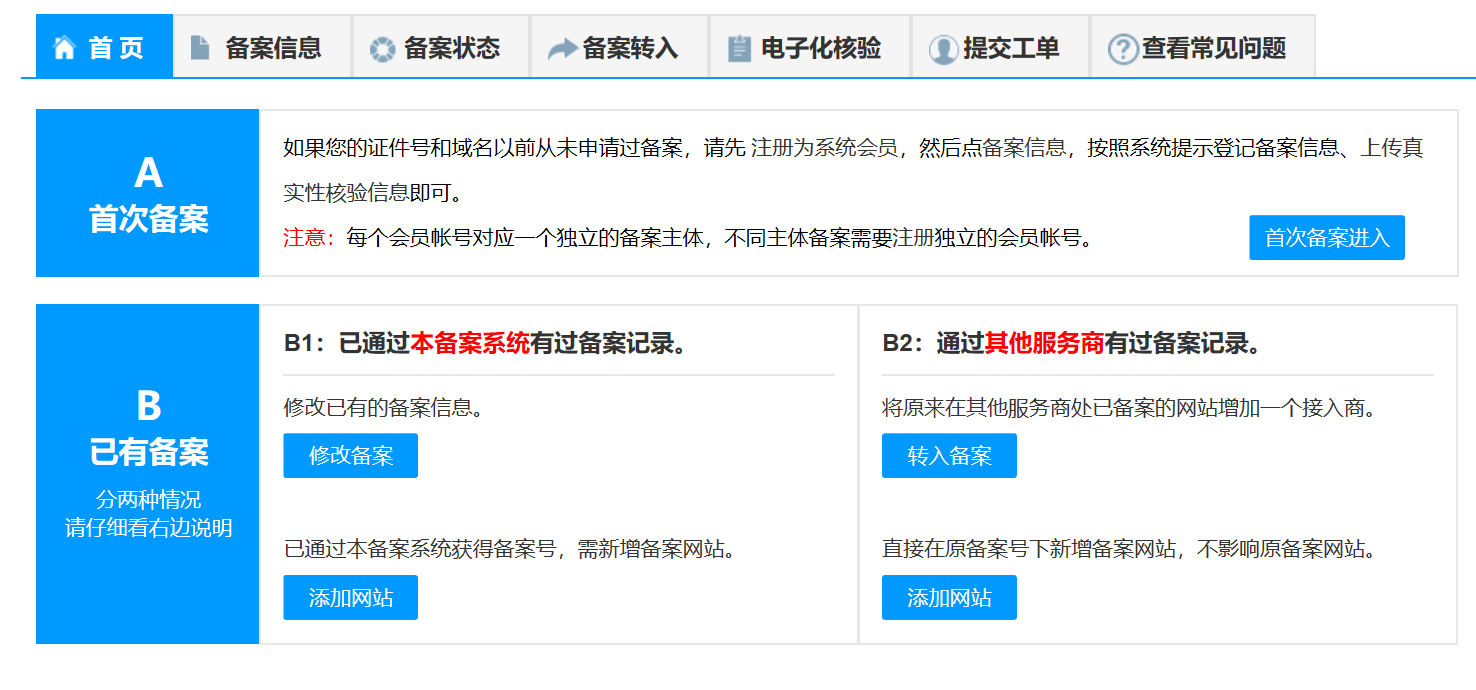Screen dimensions: 1476x690
Task: Click the clipboard icon beside 电子化核验
Action: pos(739,49)
